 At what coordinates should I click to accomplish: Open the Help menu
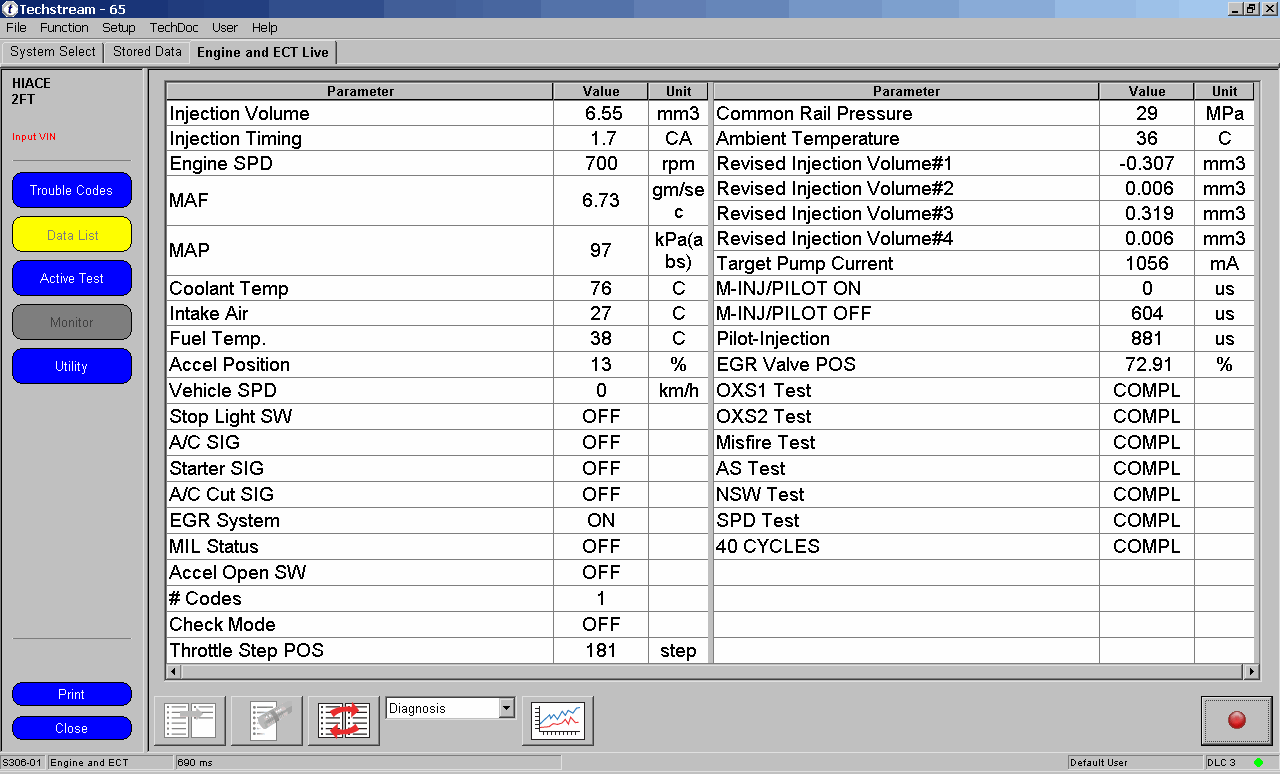[265, 28]
